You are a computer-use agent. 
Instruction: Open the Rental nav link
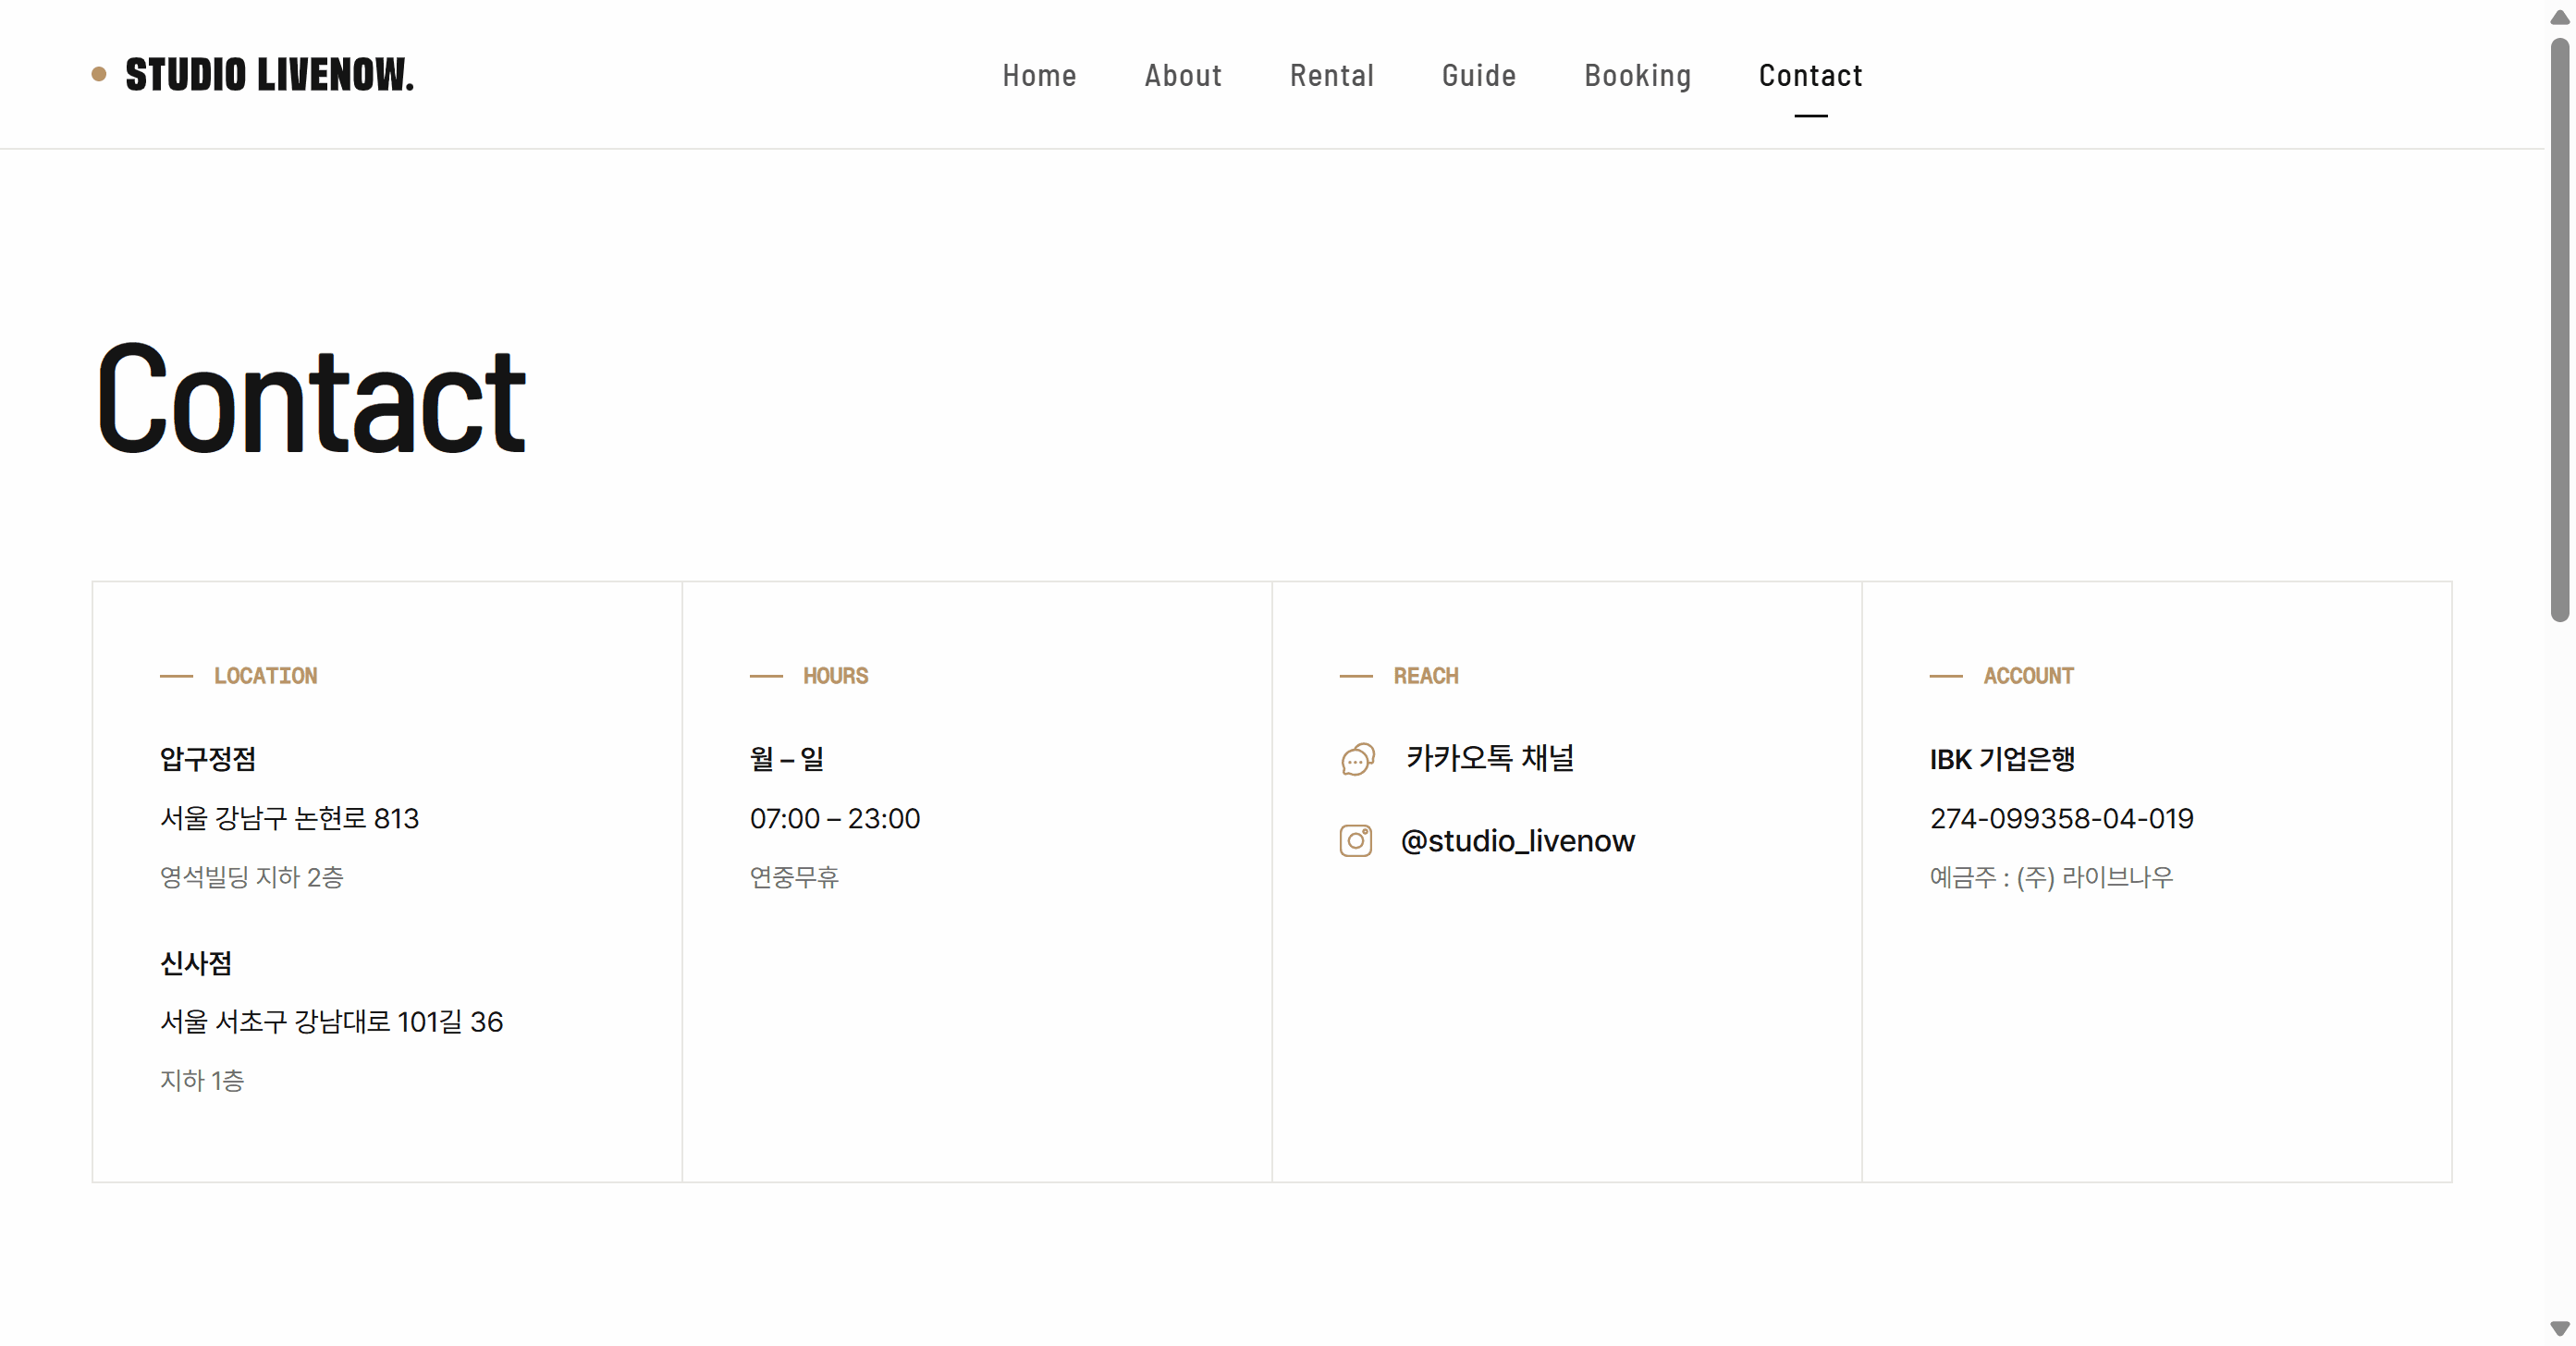(1331, 75)
